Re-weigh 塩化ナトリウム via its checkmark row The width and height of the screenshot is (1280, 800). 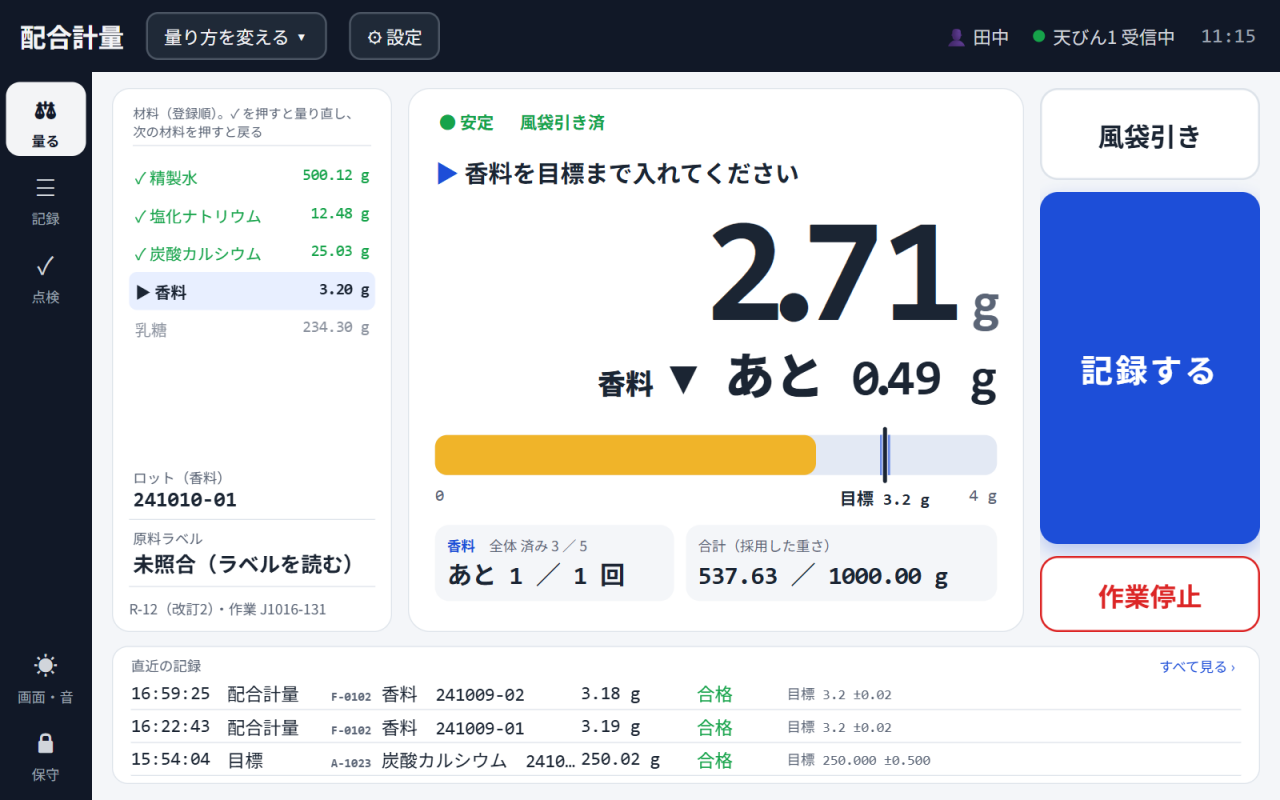(x=252, y=215)
